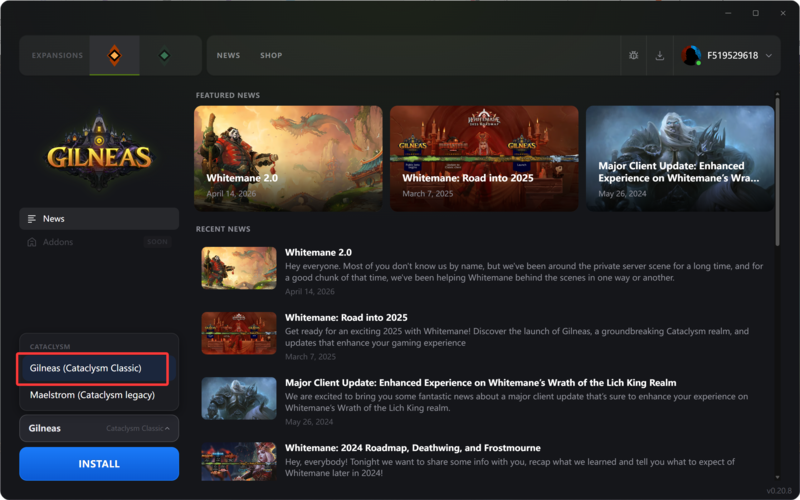Click the FEATURED NEWS heading
This screenshot has width=800, height=500.
[228, 95]
